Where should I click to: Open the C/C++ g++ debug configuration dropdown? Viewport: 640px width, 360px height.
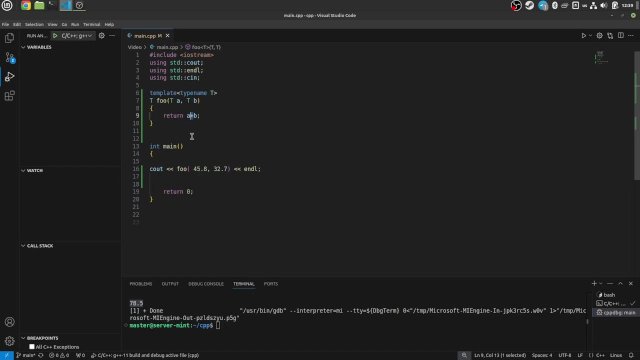point(77,36)
